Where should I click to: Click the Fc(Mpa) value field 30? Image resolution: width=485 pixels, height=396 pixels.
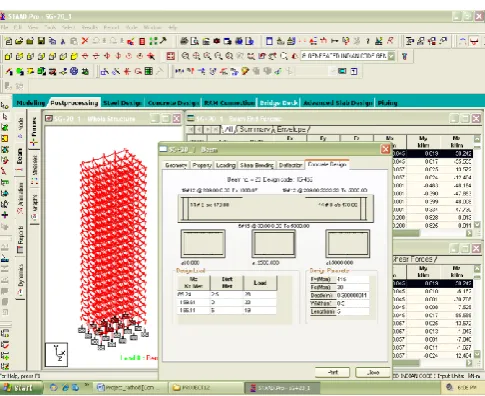(352, 287)
